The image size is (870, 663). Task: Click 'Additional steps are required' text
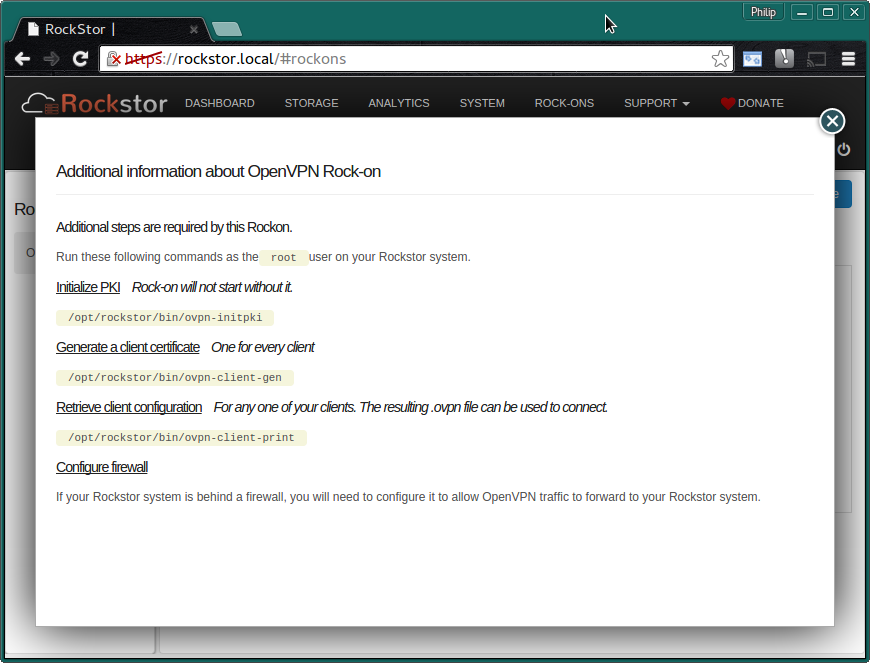[174, 227]
